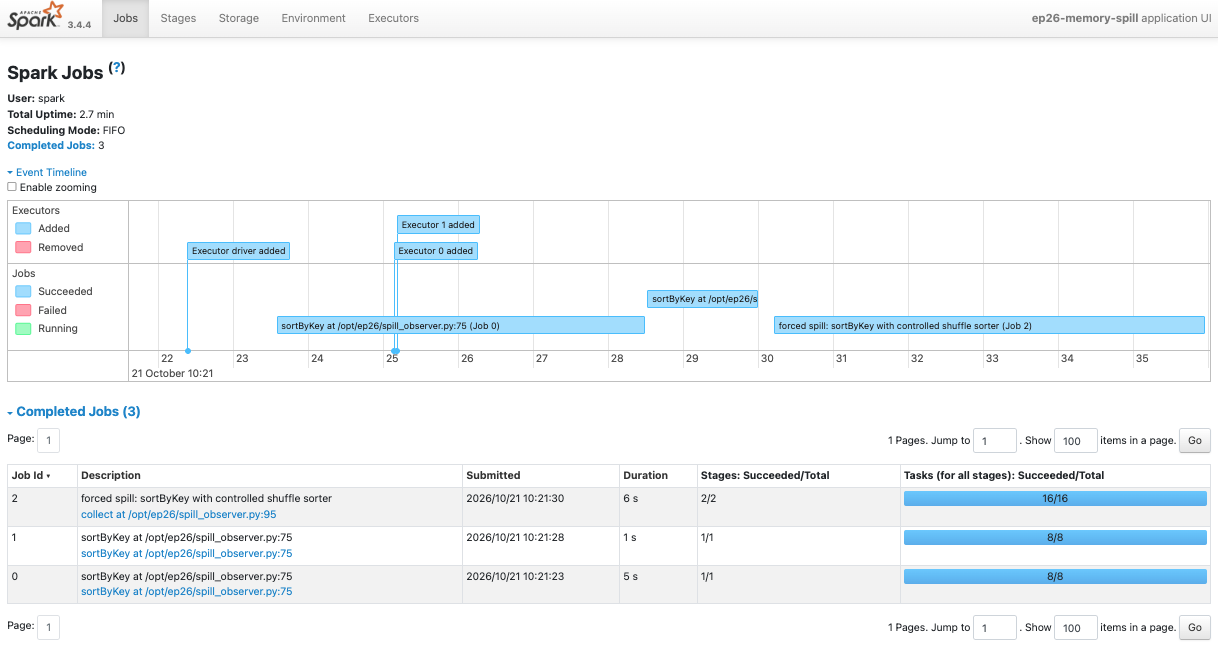The height and width of the screenshot is (651, 1218).
Task: Click the bottom Go button
Action: pyautogui.click(x=1195, y=627)
